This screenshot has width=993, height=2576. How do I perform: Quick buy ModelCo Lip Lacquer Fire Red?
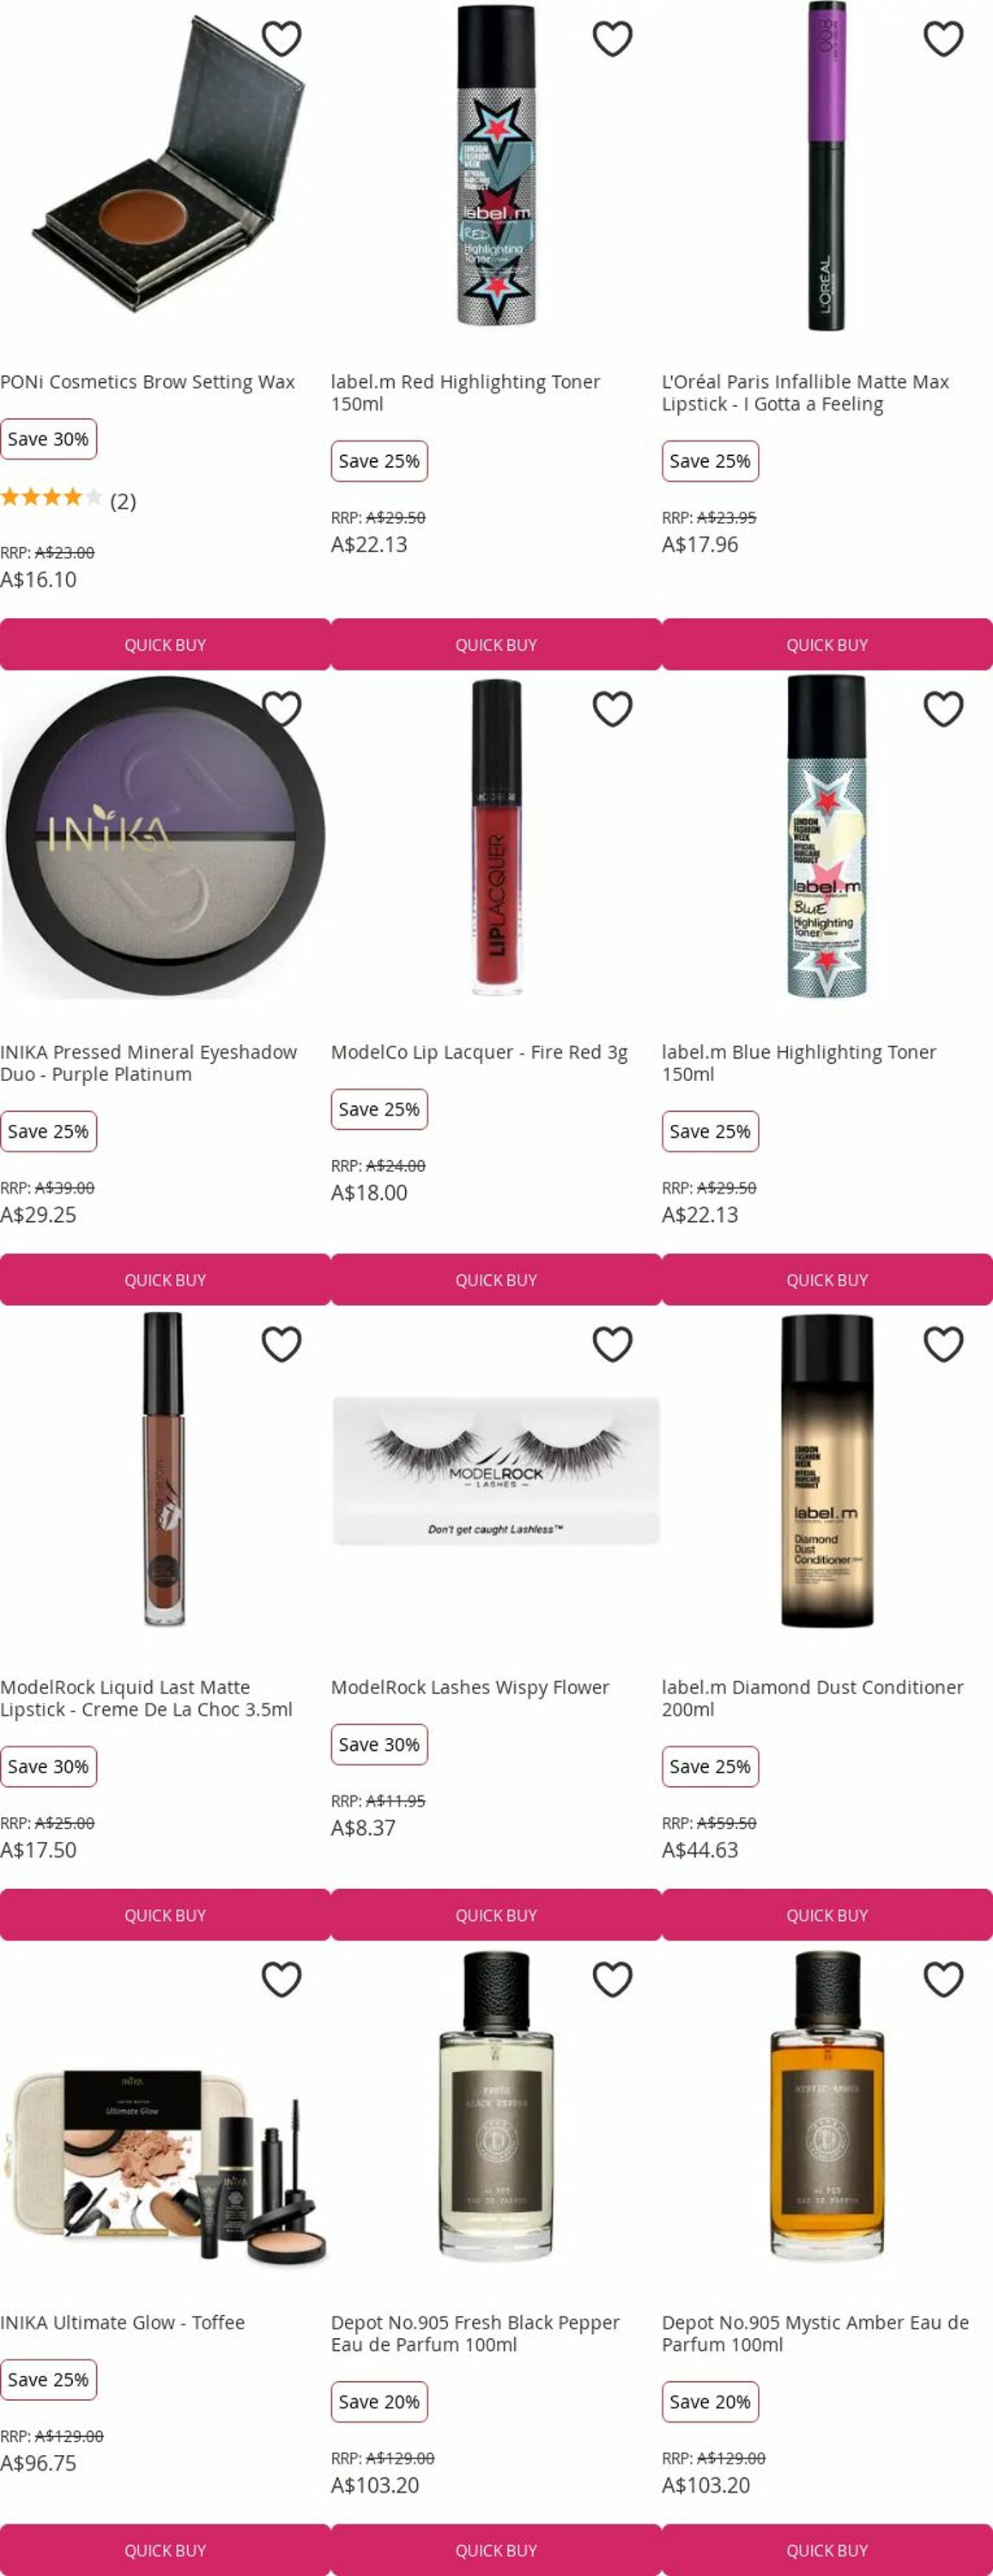point(496,1280)
